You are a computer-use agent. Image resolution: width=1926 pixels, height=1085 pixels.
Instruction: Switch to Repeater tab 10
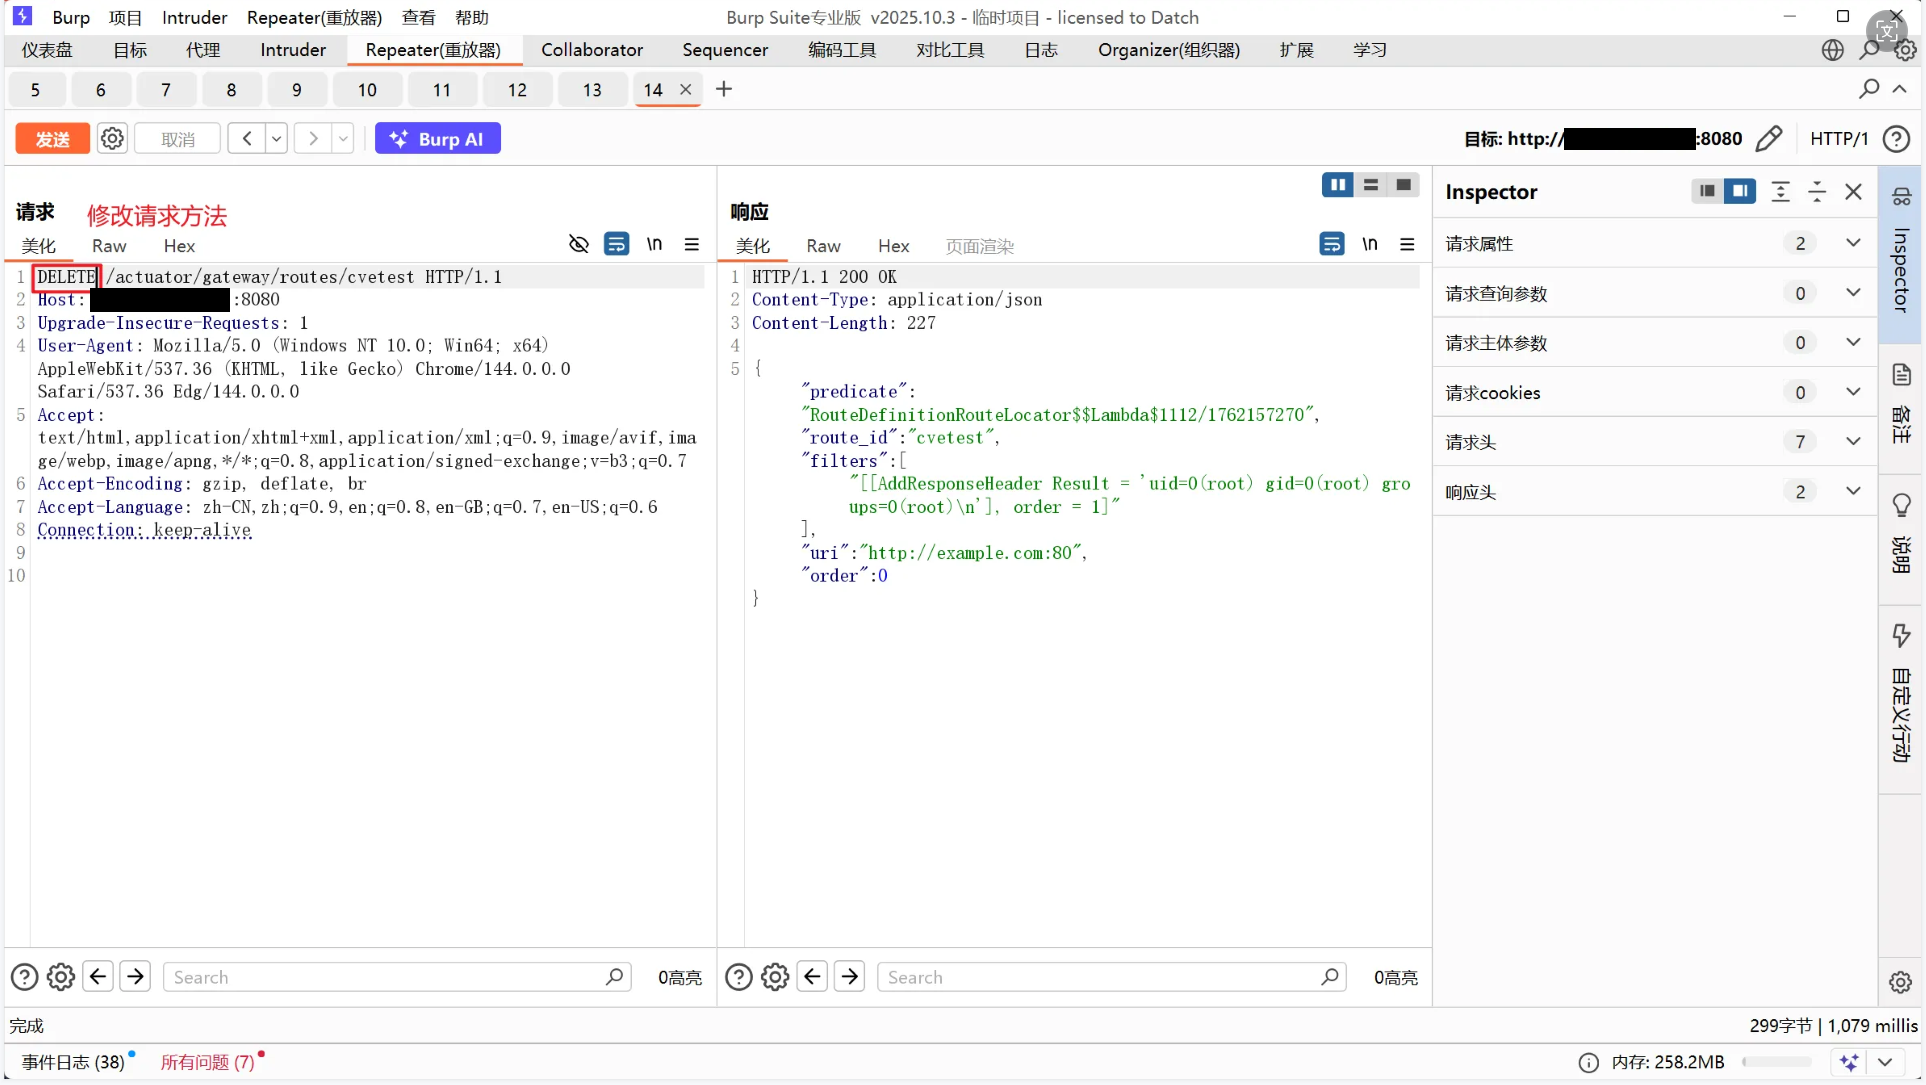(368, 90)
